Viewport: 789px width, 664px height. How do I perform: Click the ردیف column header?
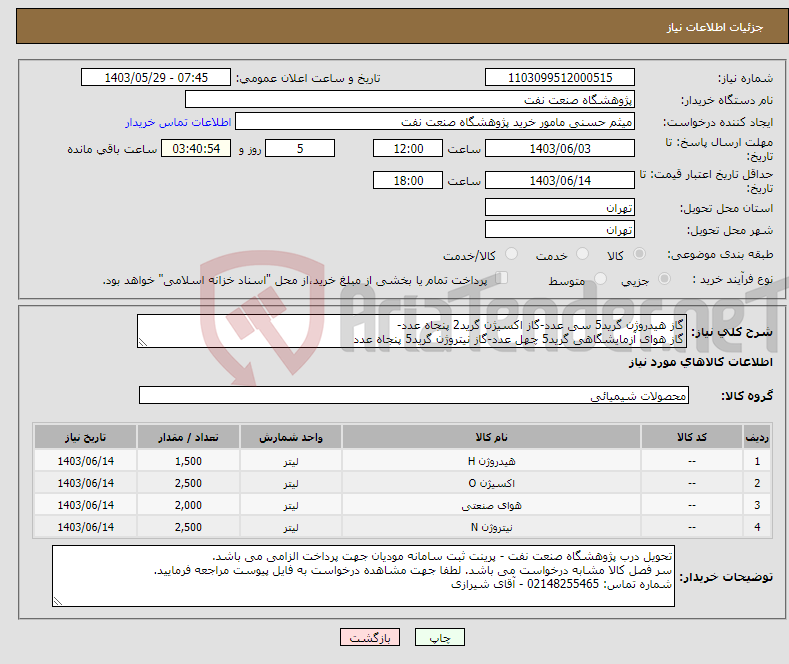(757, 437)
